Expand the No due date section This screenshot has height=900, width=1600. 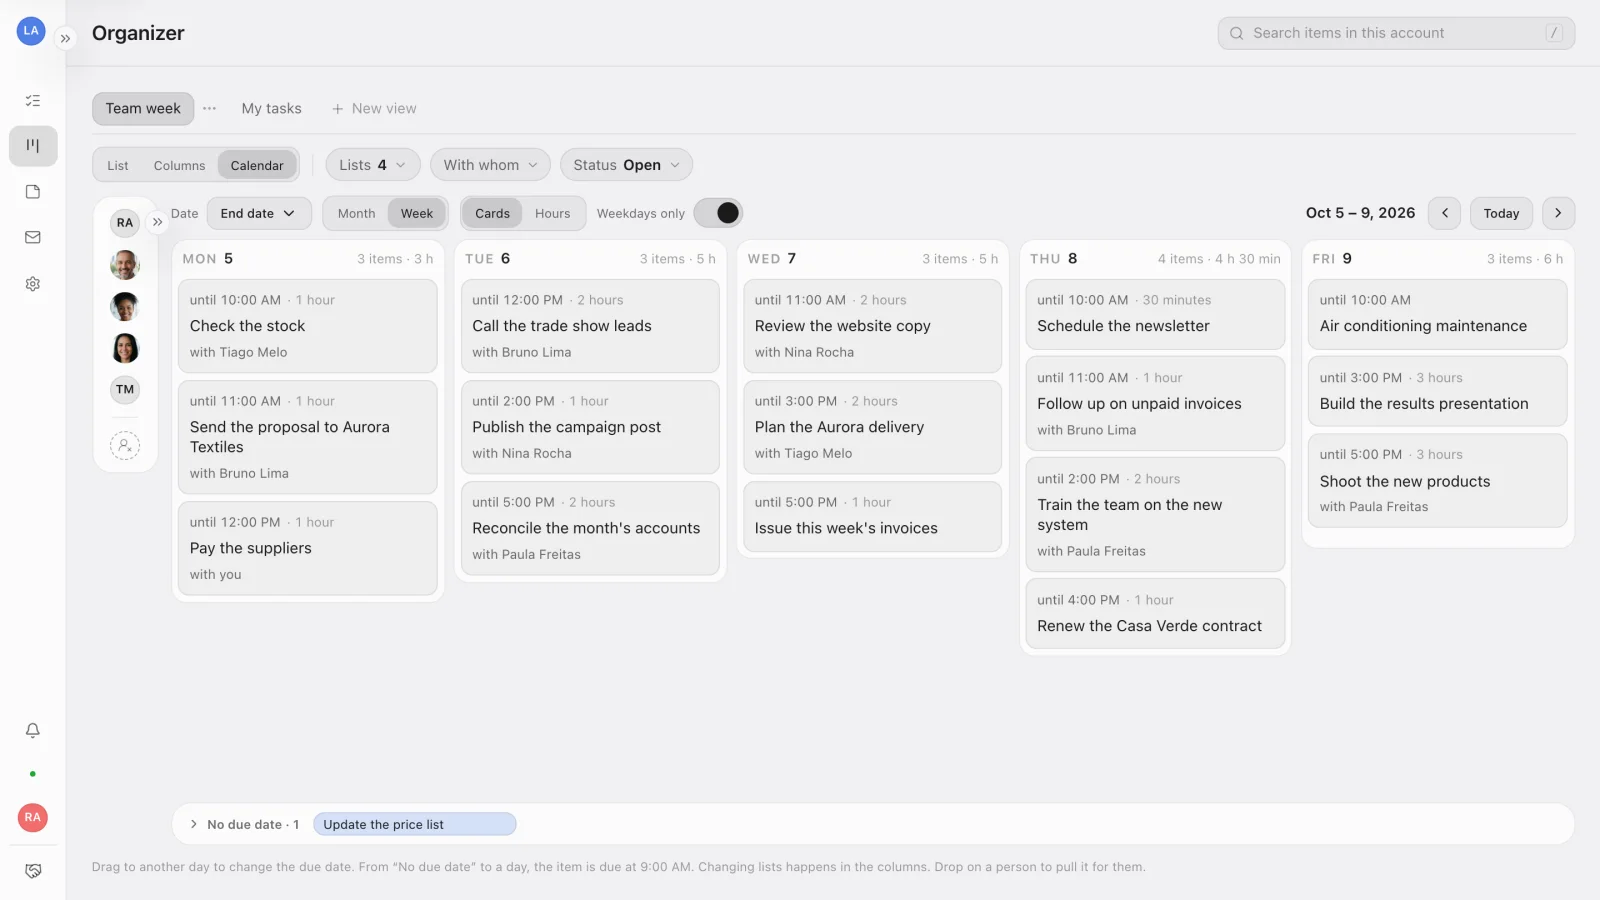(193, 825)
